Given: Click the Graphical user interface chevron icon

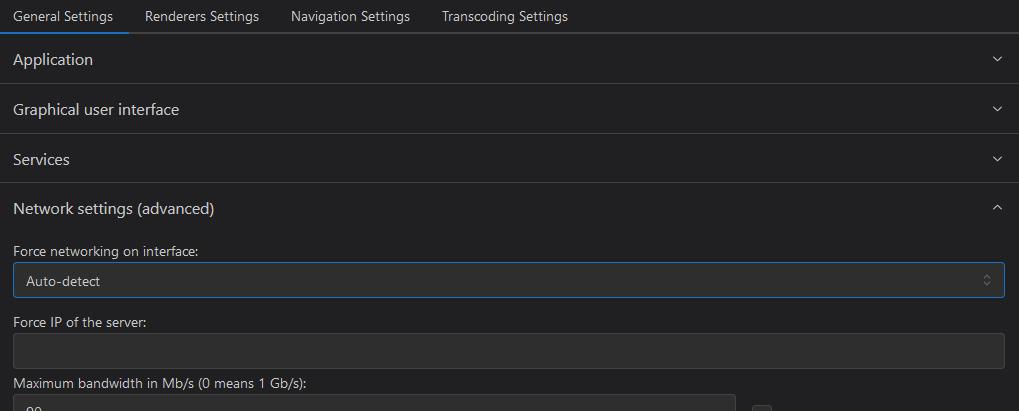Looking at the screenshot, I should tap(997, 109).
